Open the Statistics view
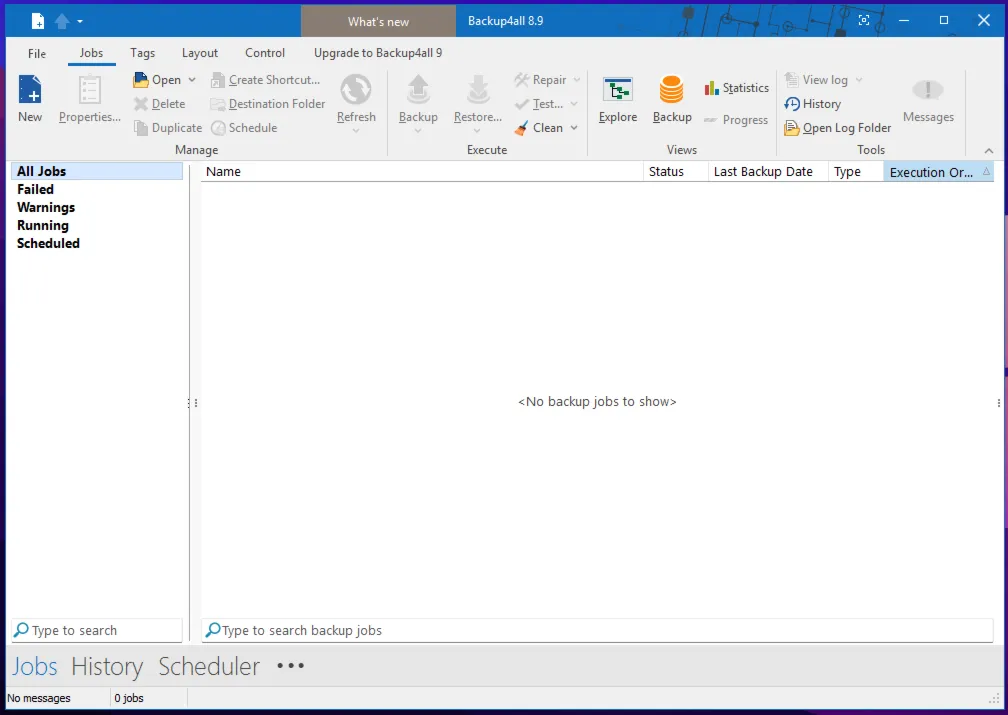Image resolution: width=1008 pixels, height=715 pixels. point(737,88)
